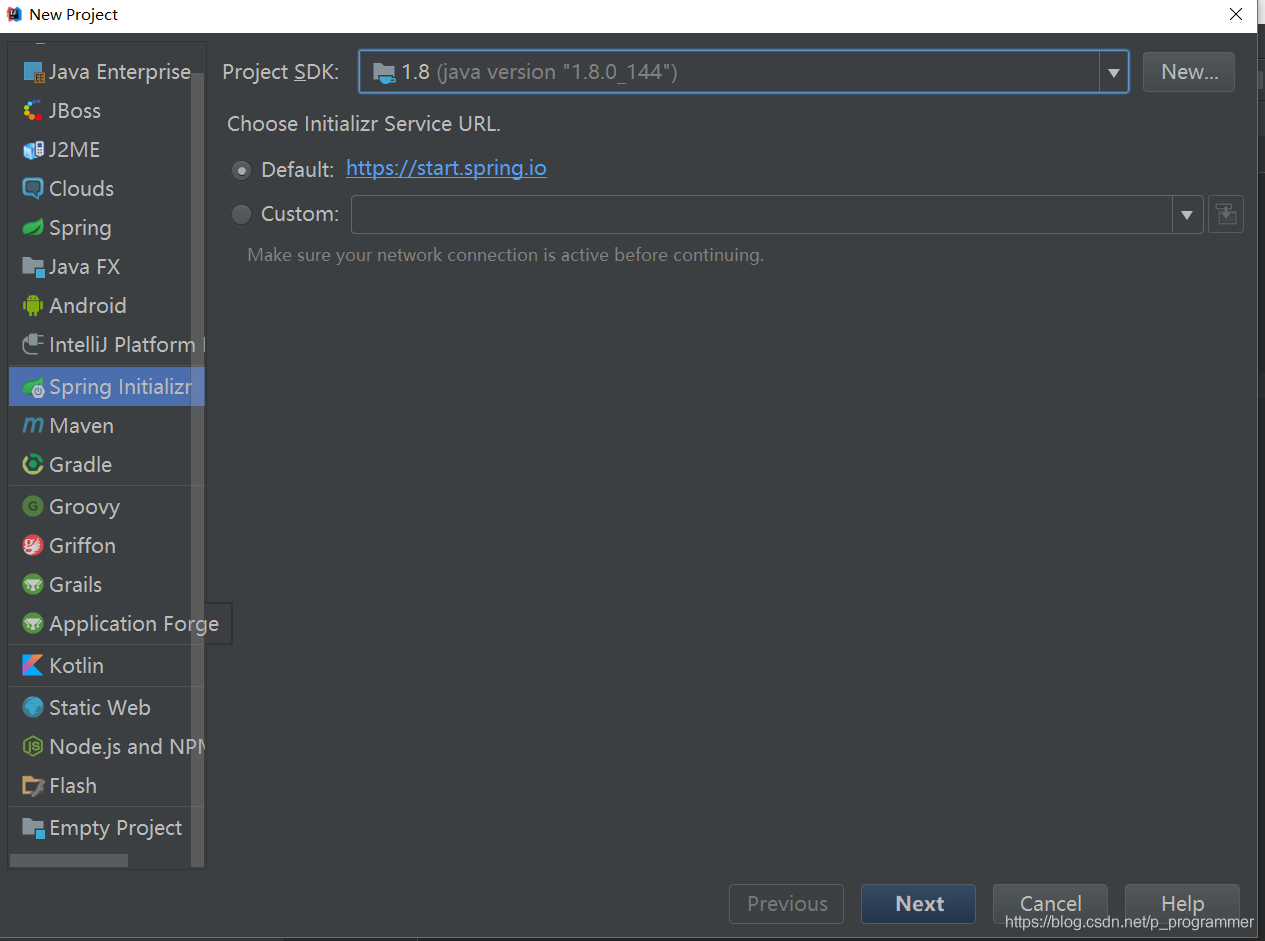Viewport: 1265px width, 941px height.
Task: Click the Java Enterprise icon in the project list
Action: (33, 73)
